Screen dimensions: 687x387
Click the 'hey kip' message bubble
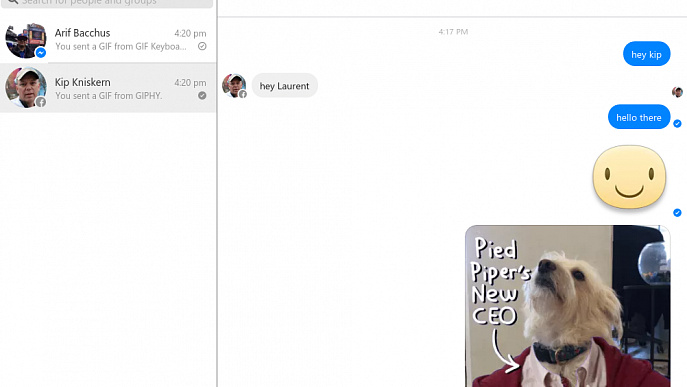(647, 54)
